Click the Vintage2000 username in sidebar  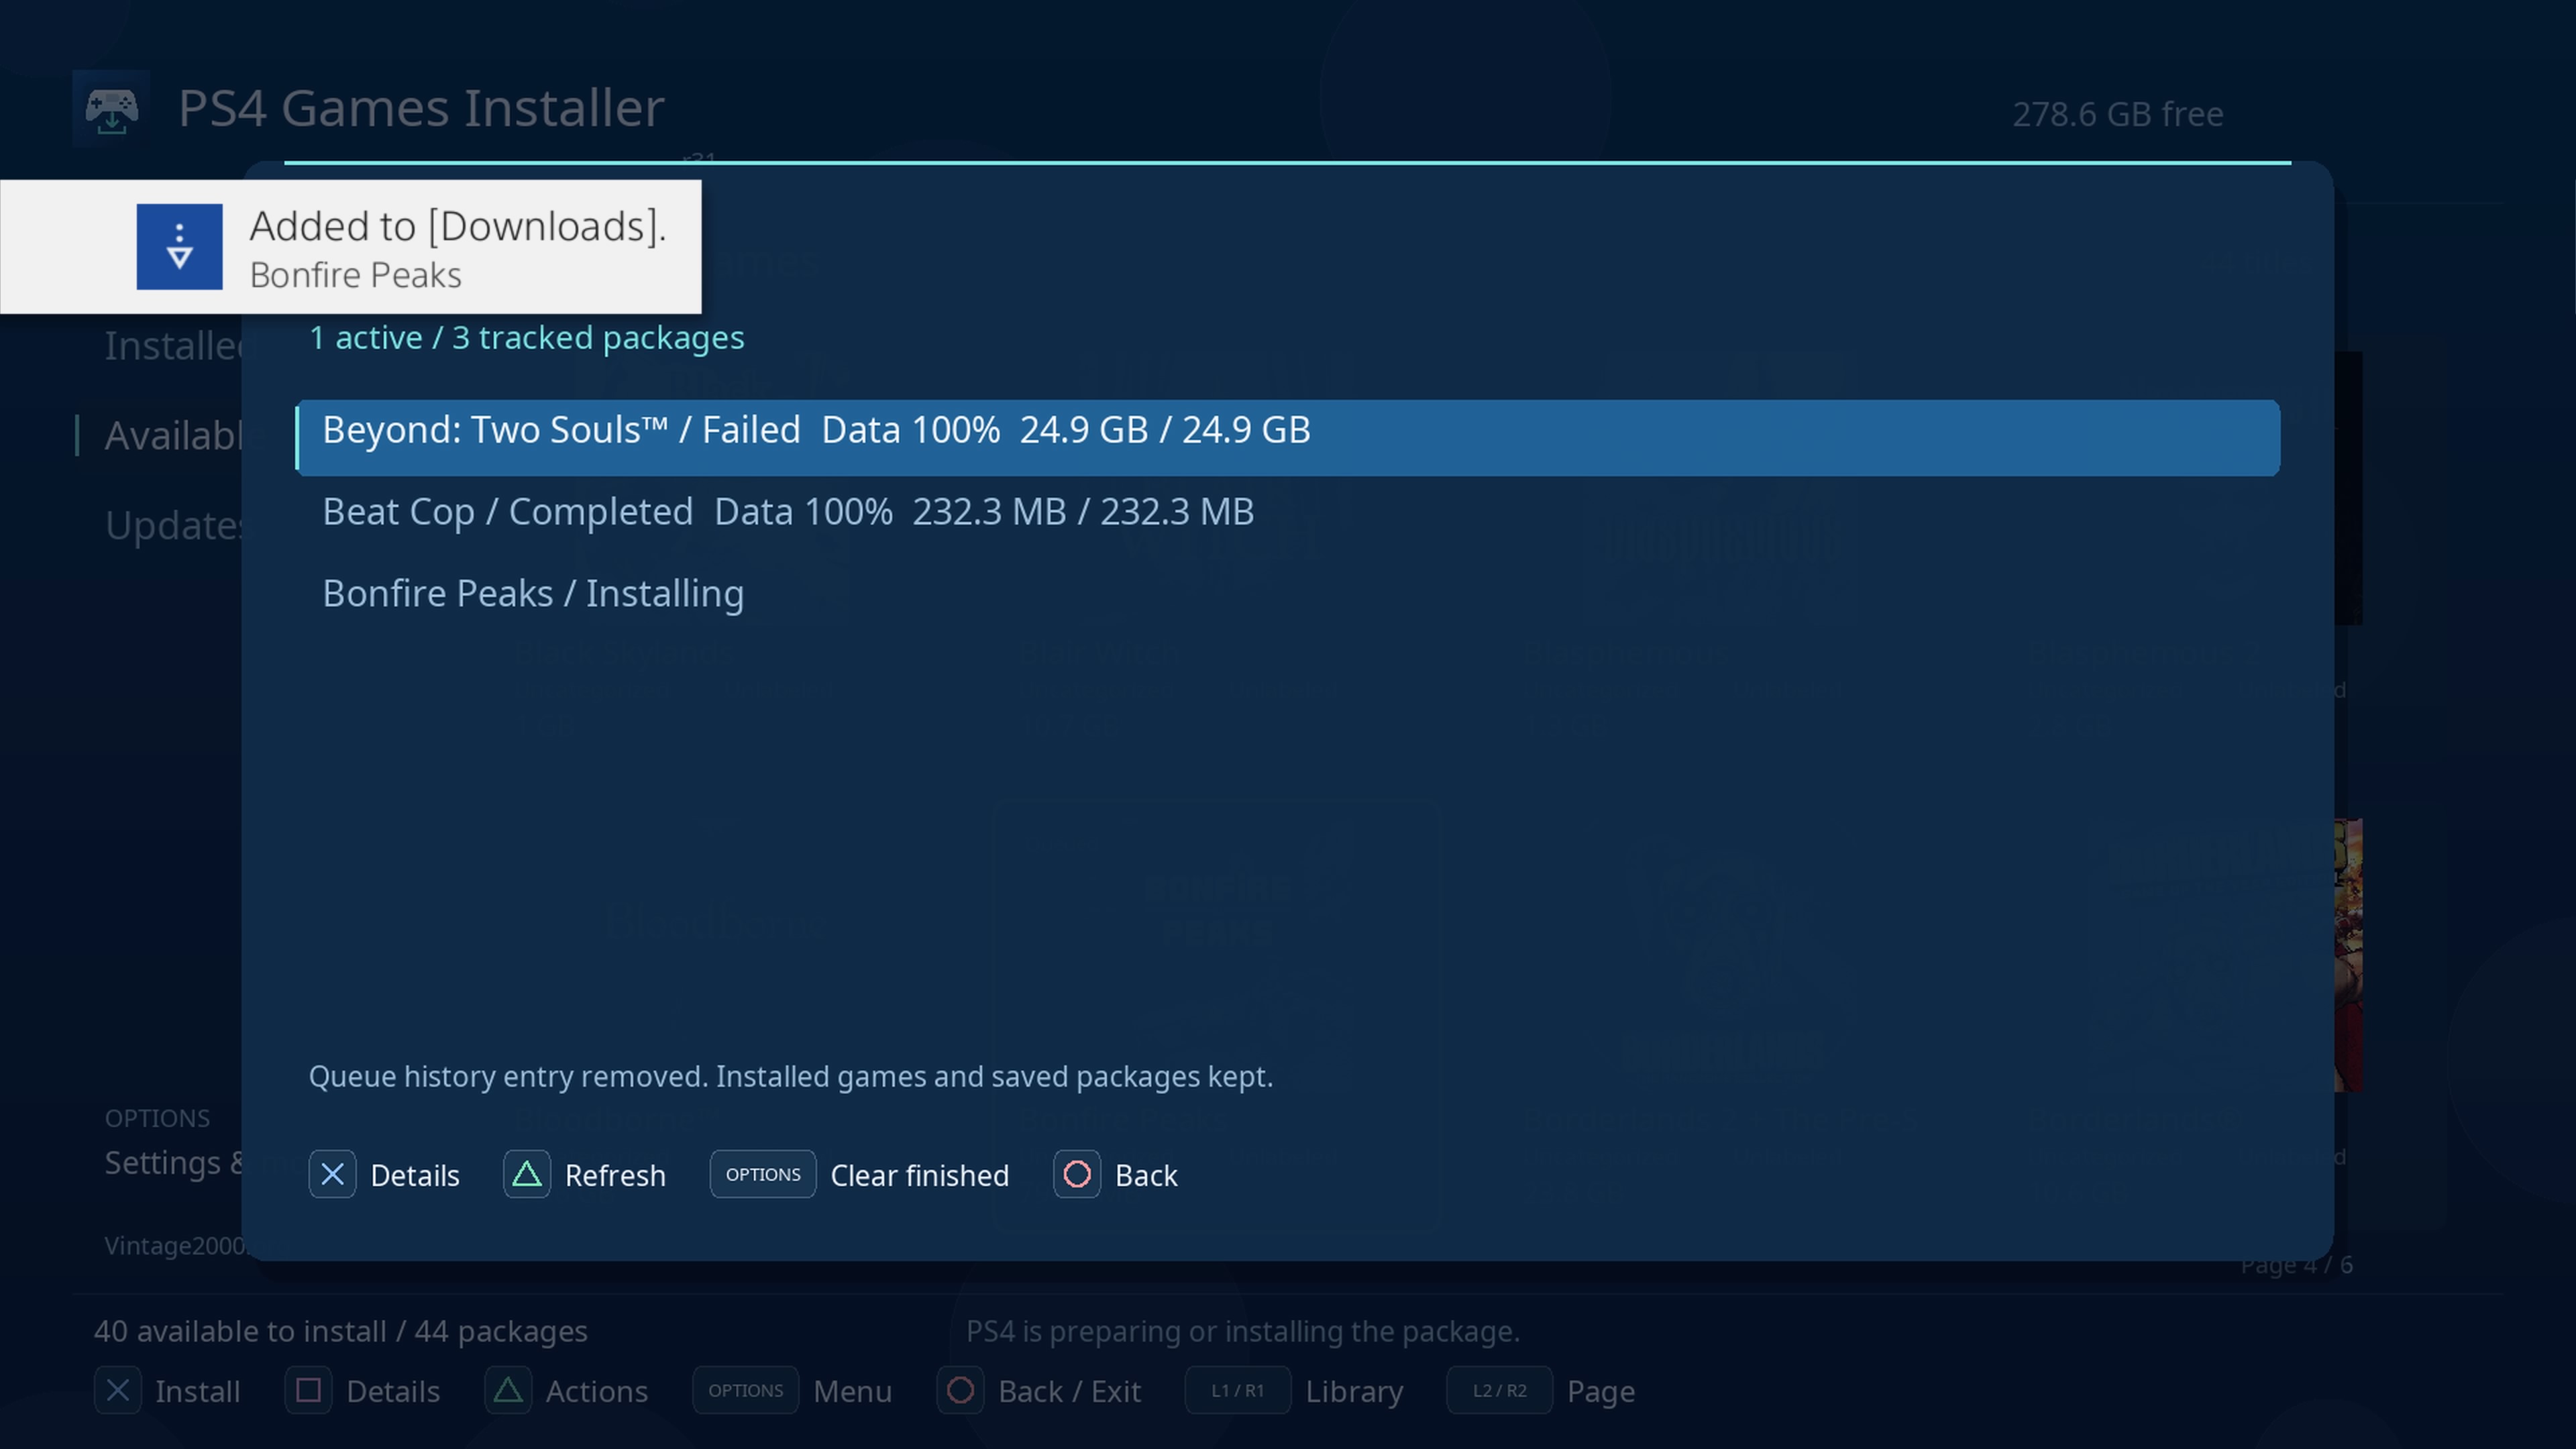(x=175, y=1246)
